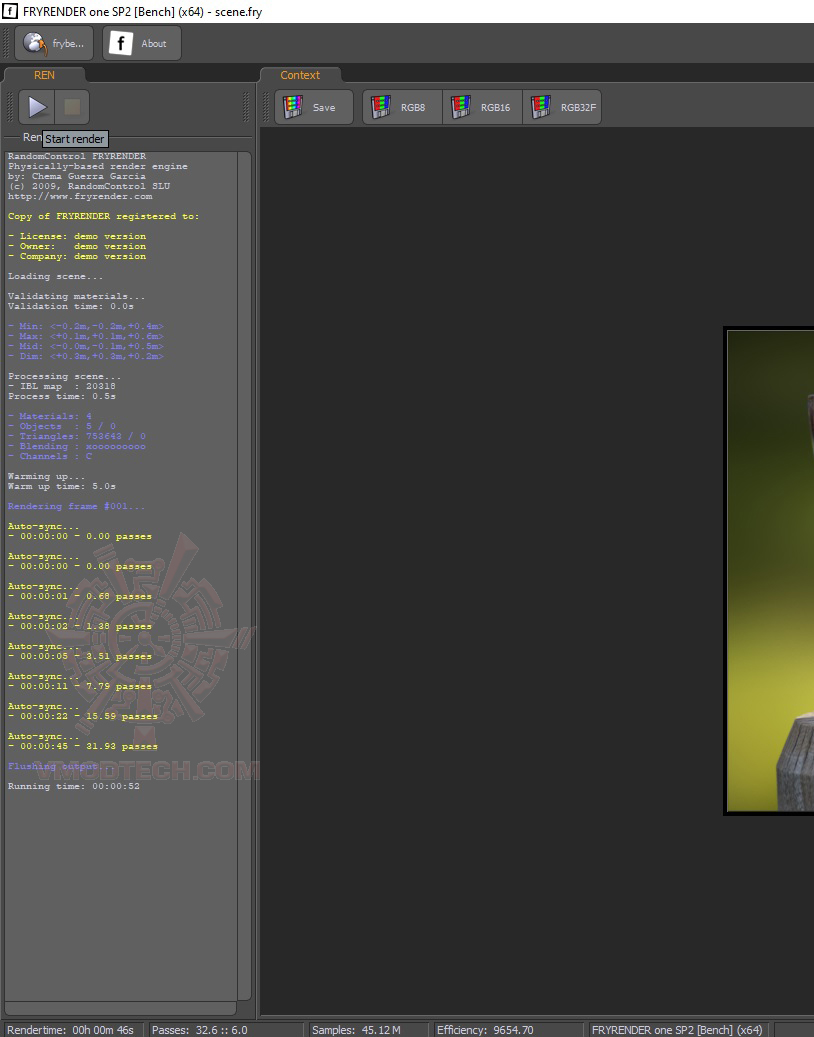Screen dimensions: 814x1037
Task: Click 'Rendertime: 00h 00m 46s' status entry
Action: [x=70, y=1030]
